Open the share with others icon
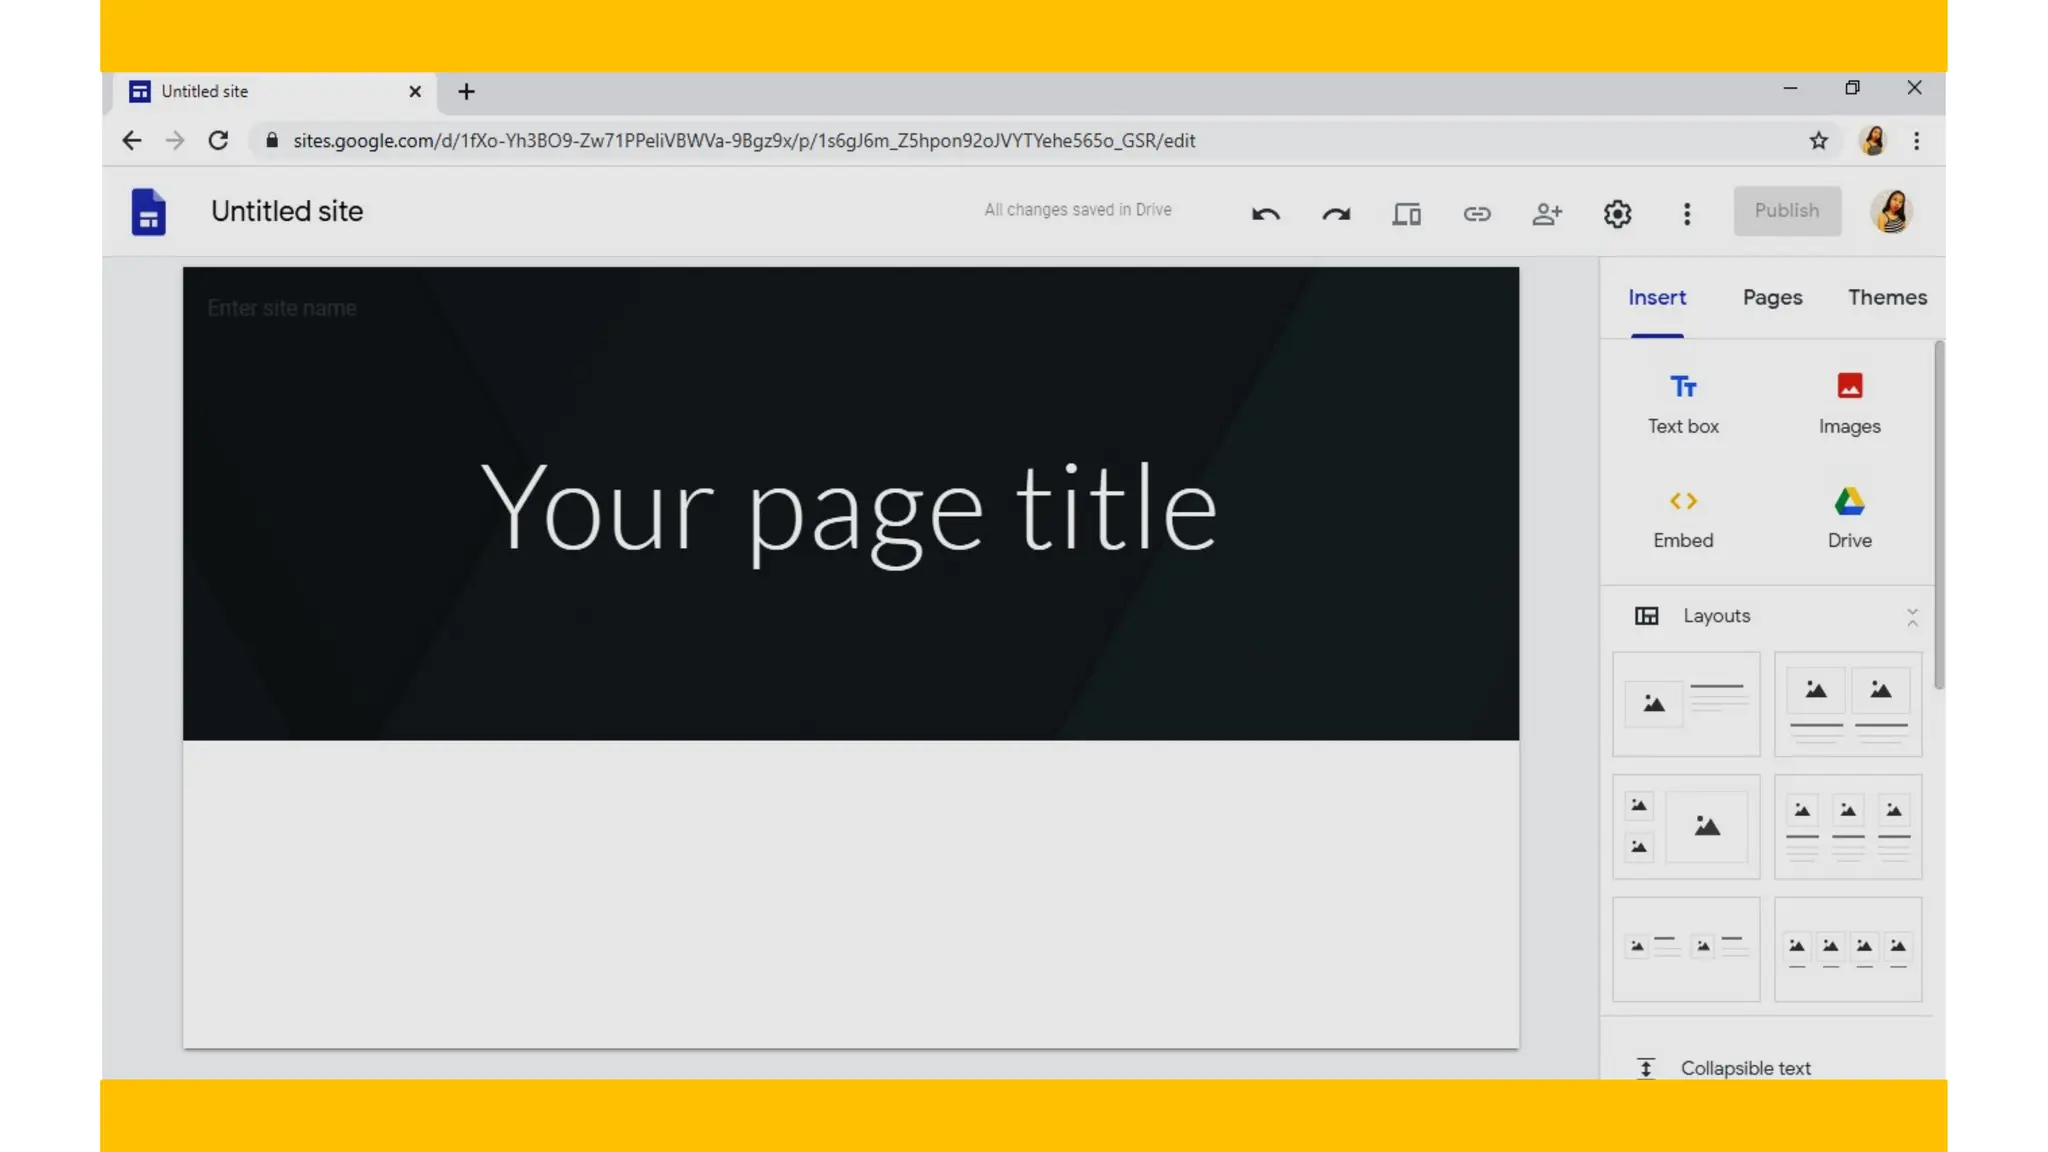The width and height of the screenshot is (2048, 1152). tap(1546, 213)
